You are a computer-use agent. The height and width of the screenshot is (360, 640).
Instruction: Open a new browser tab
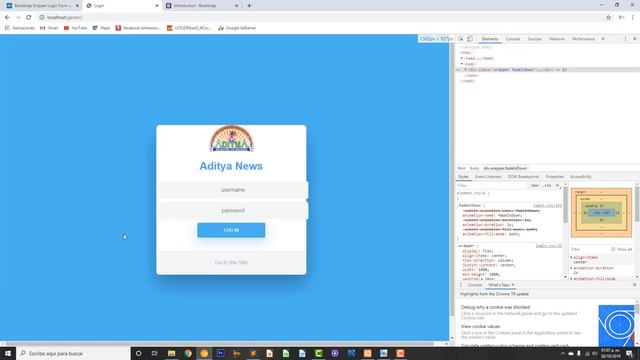coord(249,6)
